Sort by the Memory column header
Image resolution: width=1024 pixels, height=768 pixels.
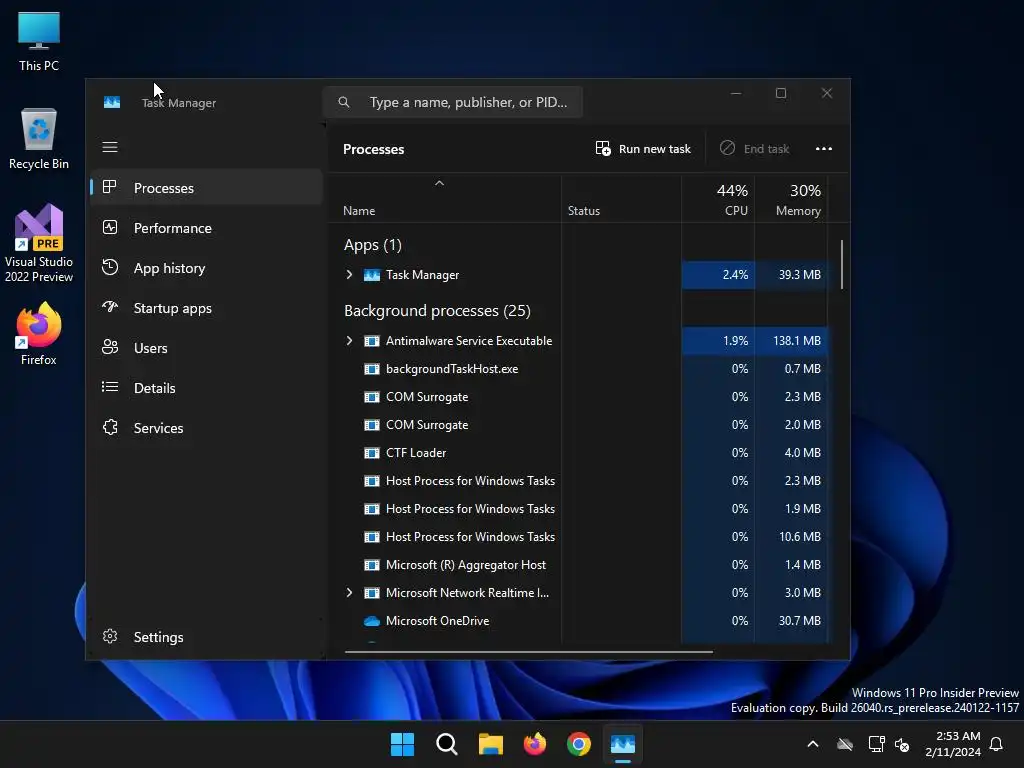click(x=792, y=199)
